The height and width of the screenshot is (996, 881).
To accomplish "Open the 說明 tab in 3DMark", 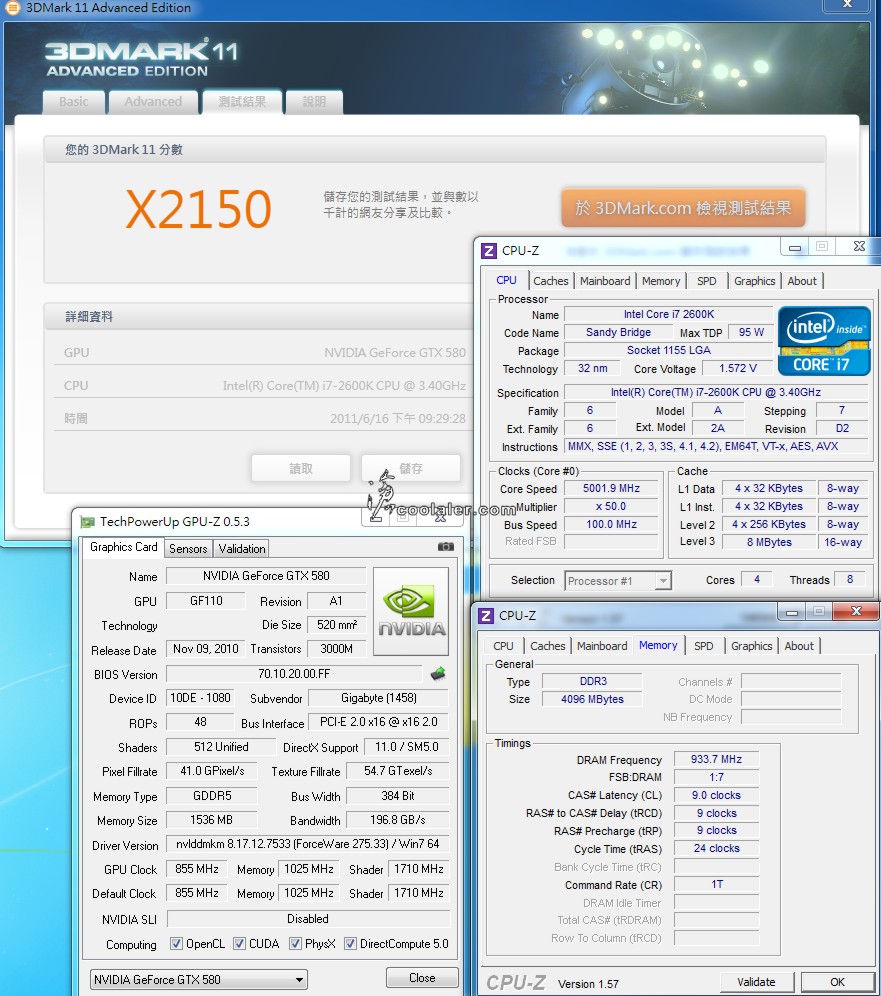I will (314, 102).
